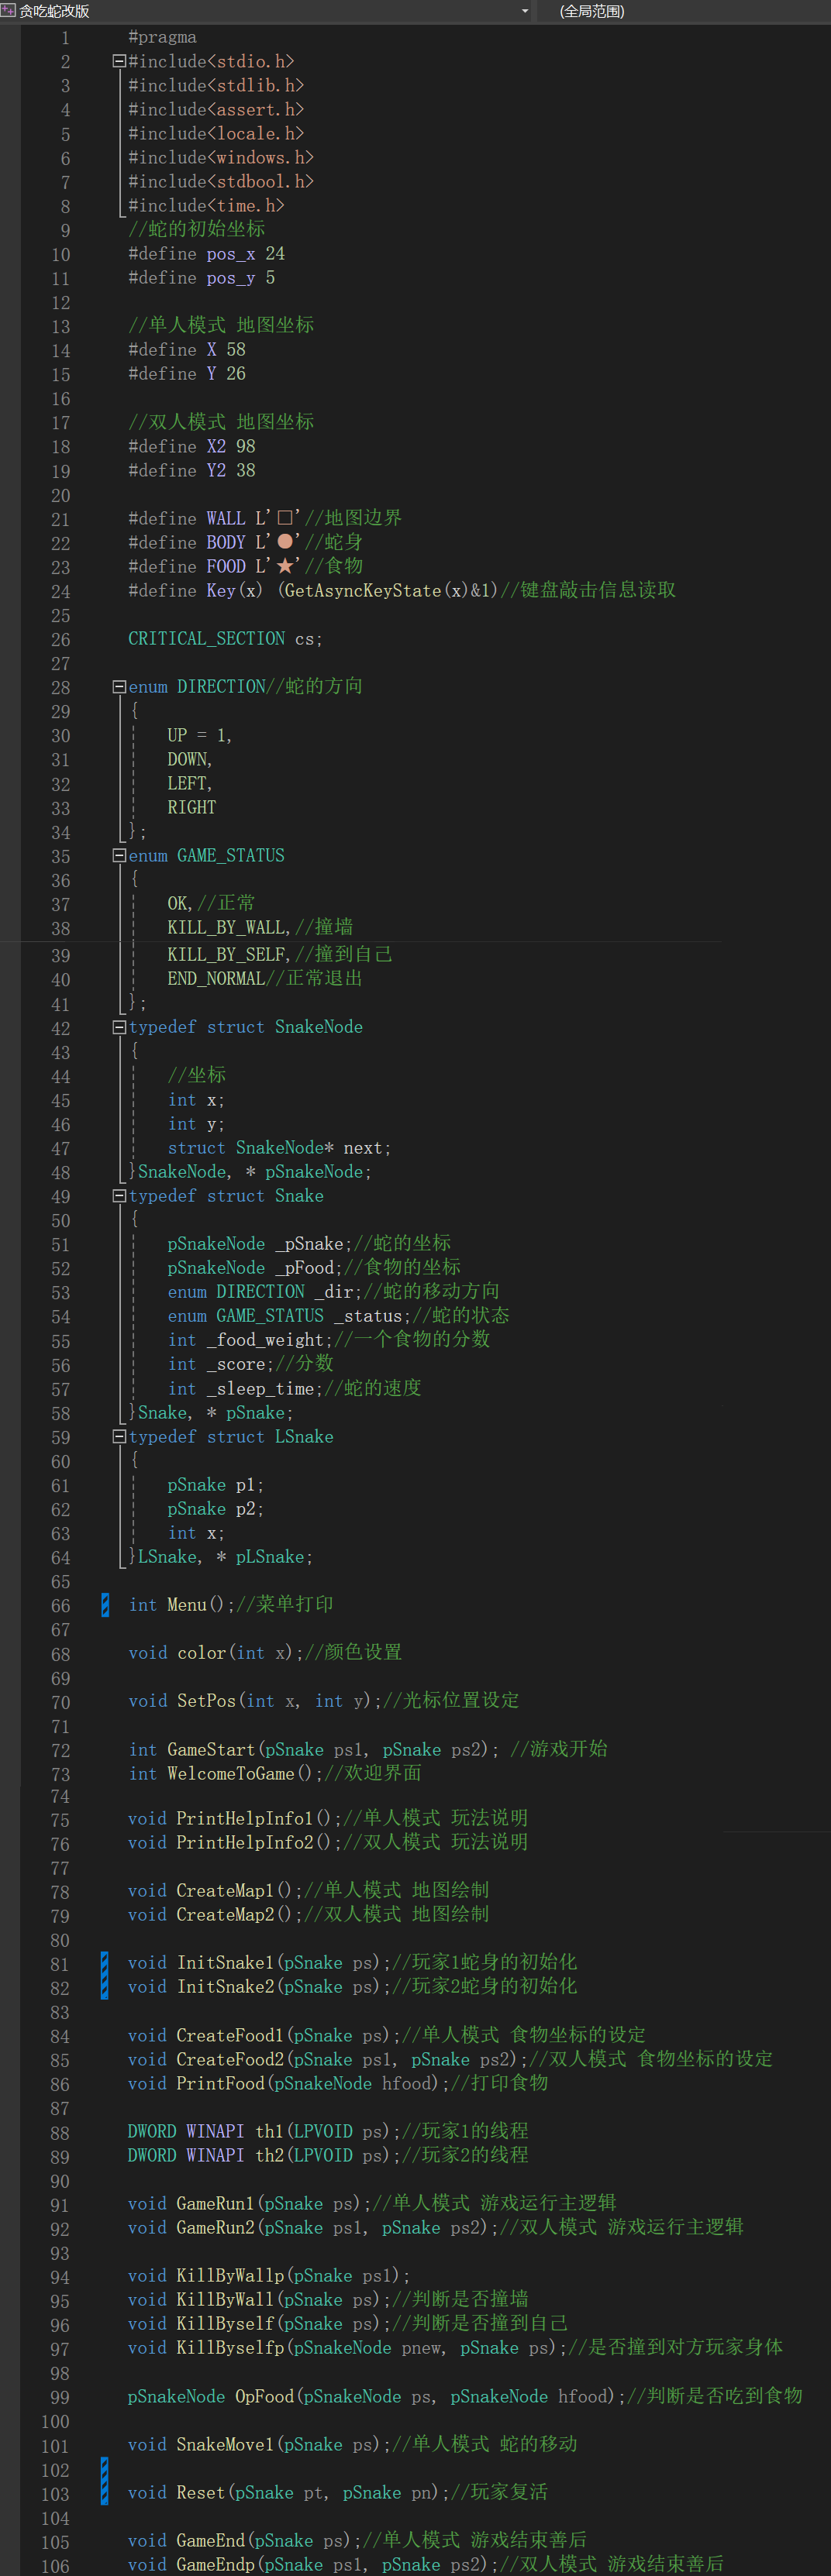Click #include<windows.h> line

pyautogui.click(x=221, y=158)
